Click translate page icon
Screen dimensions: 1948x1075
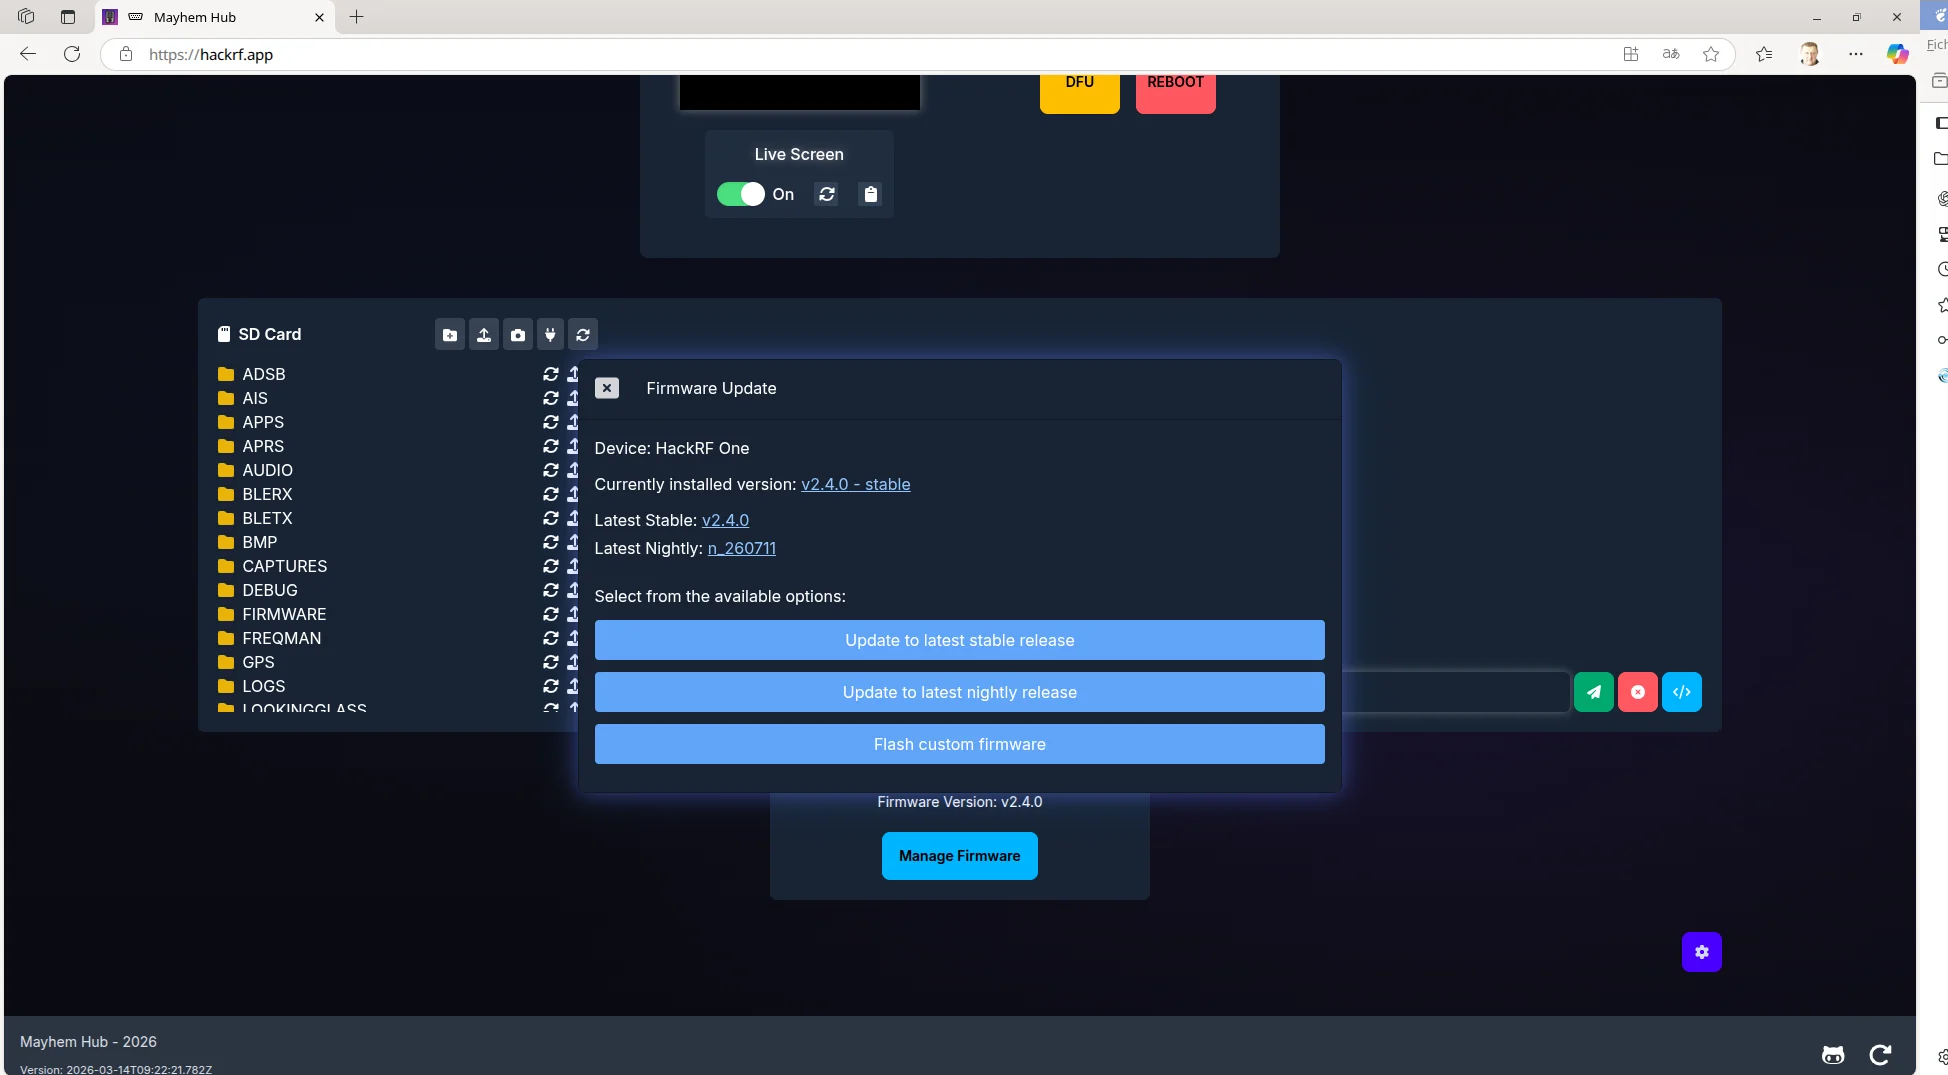click(1671, 54)
